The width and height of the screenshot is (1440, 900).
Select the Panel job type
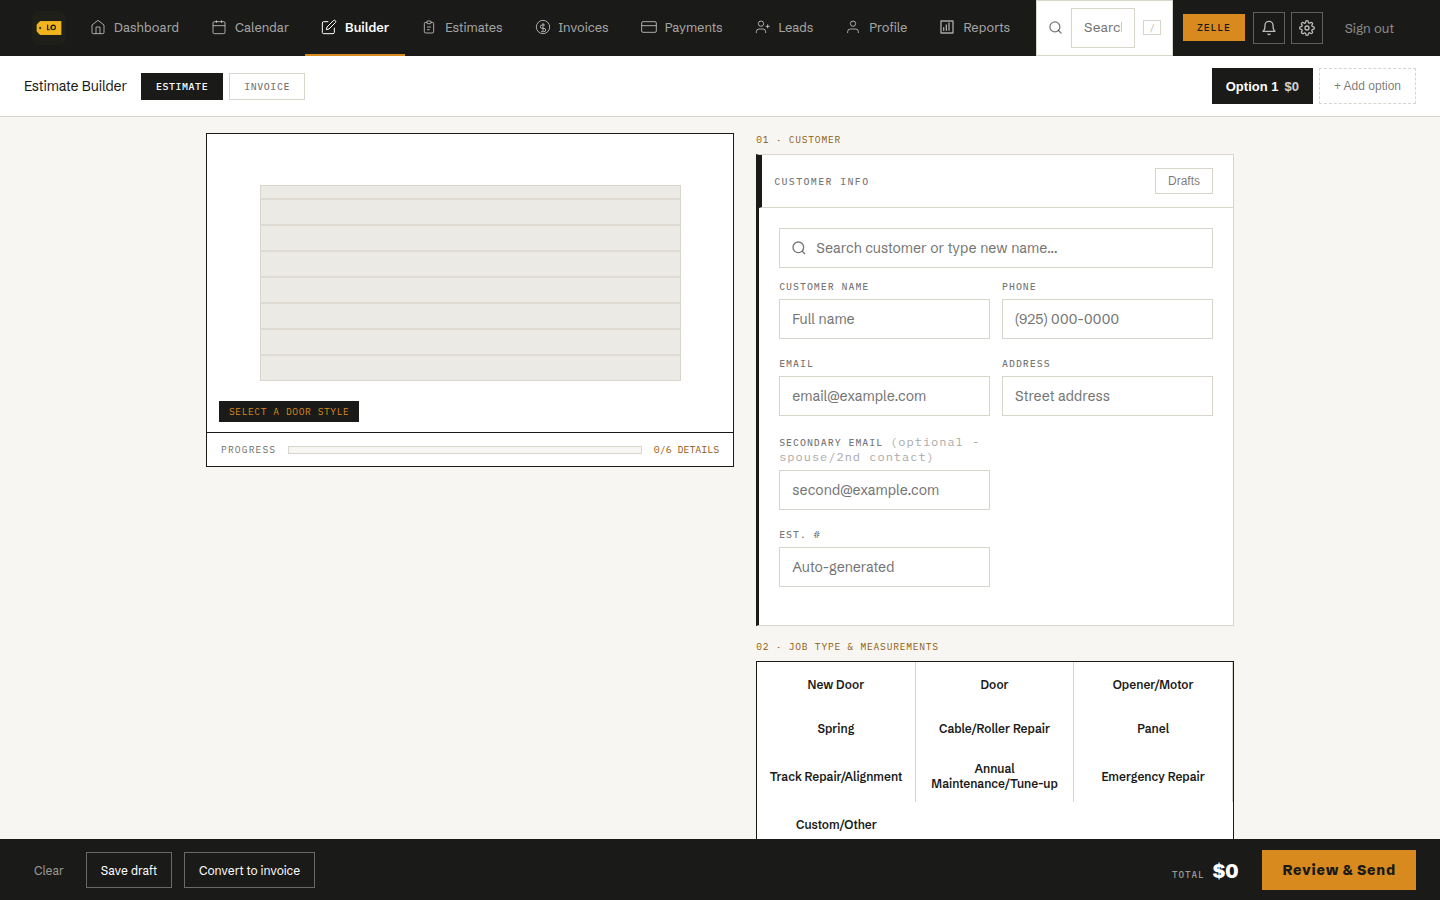point(1153,729)
